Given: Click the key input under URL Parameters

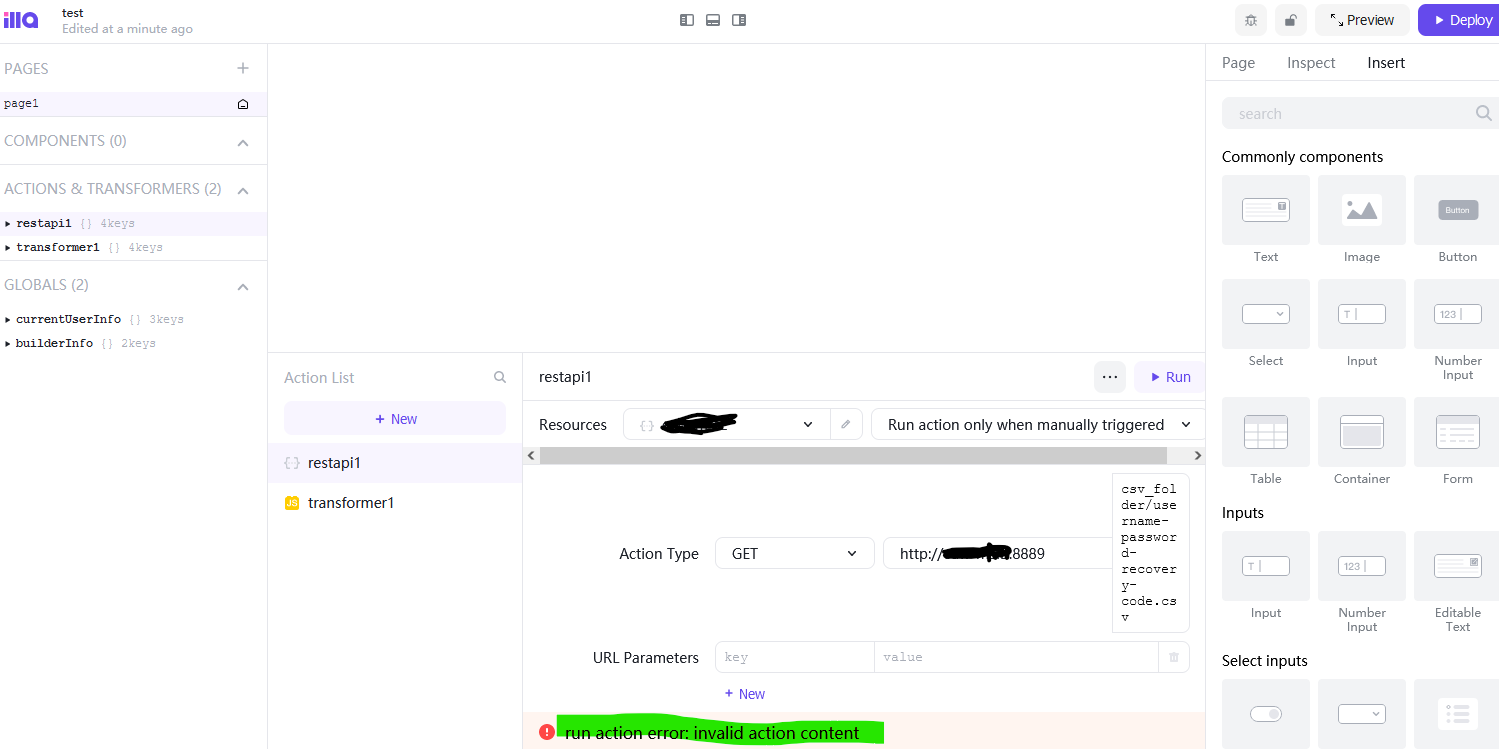Looking at the screenshot, I should (794, 657).
